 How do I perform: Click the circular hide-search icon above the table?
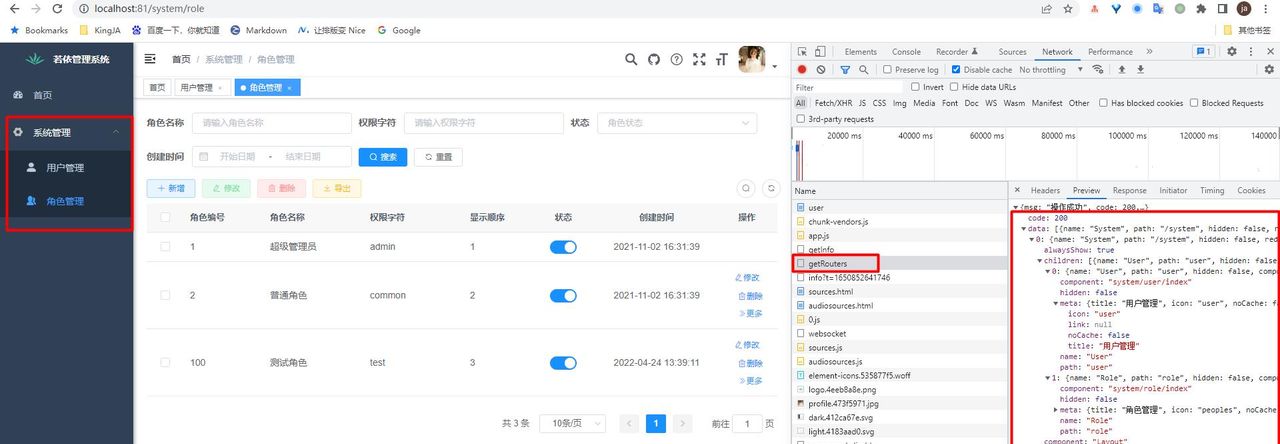745,188
